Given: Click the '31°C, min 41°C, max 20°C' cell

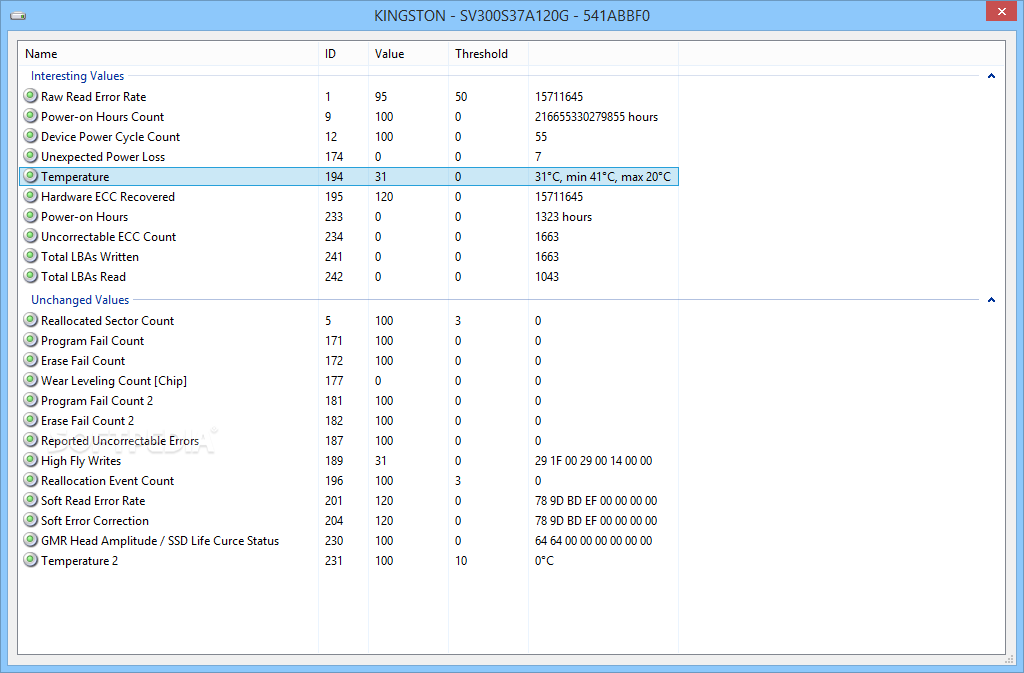Looking at the screenshot, I should [x=602, y=177].
